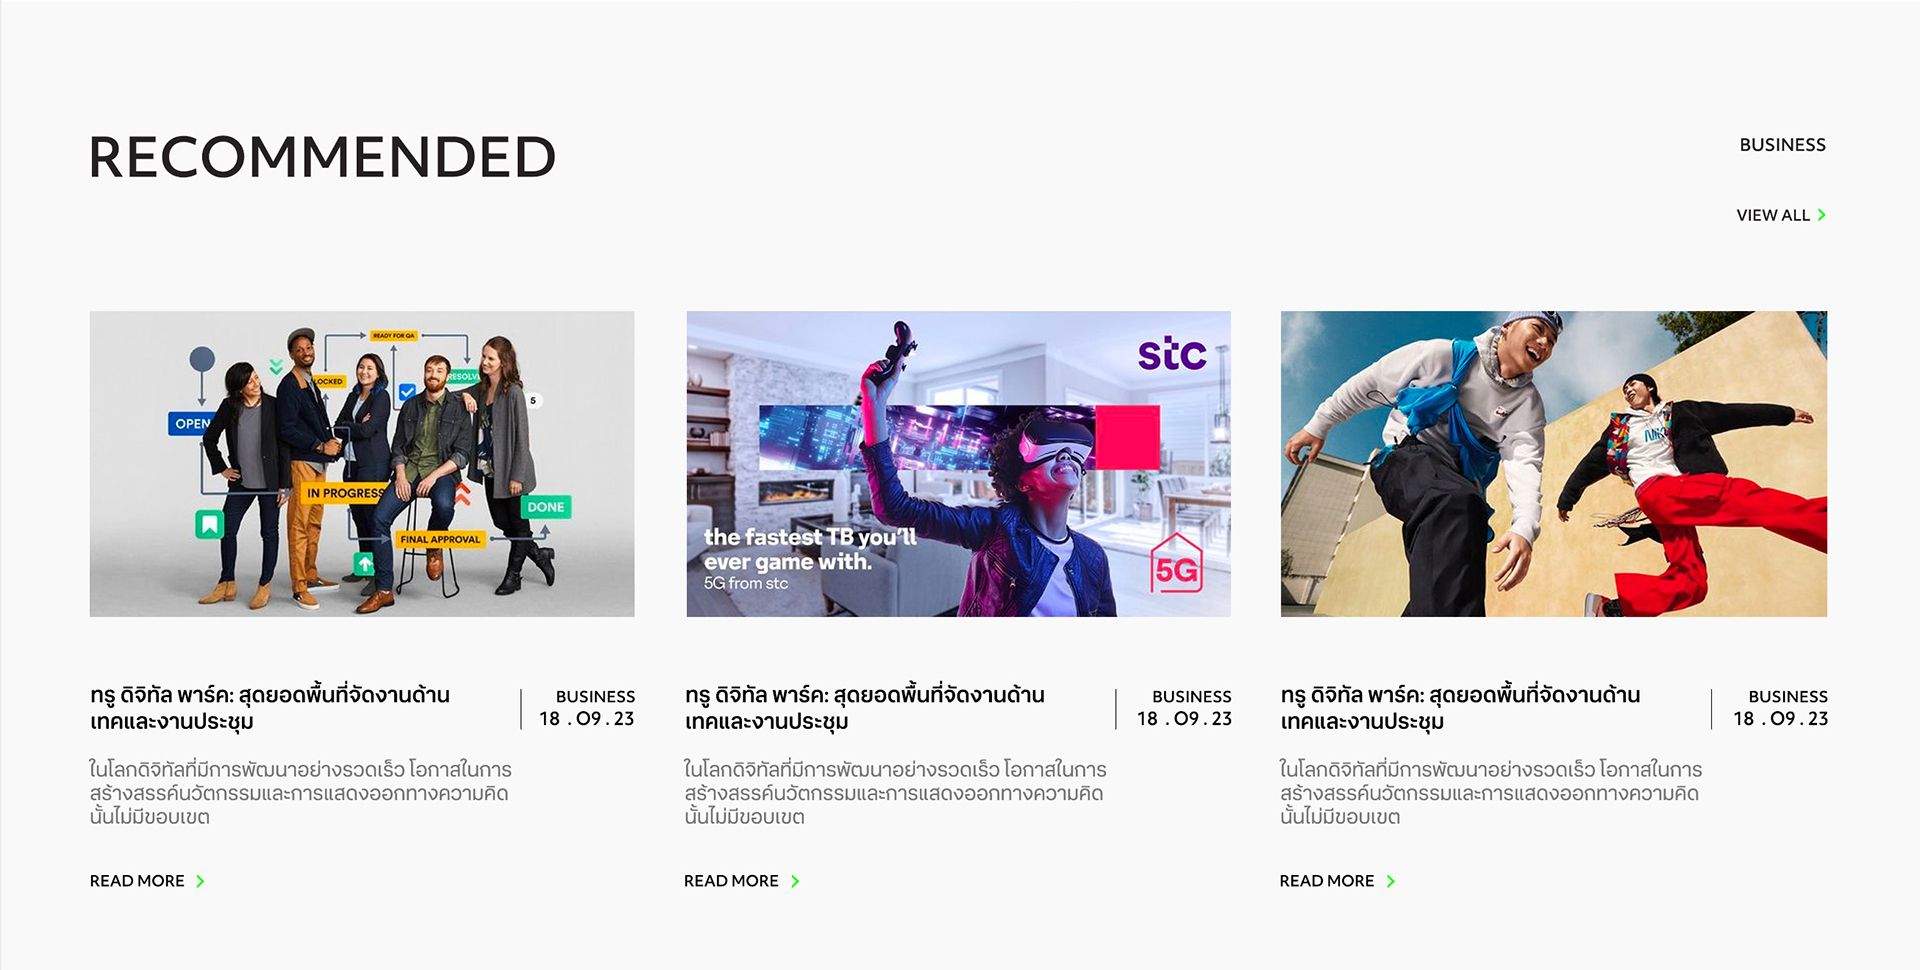1920x970 pixels.
Task: Click the DONE label in the first image
Action: pyautogui.click(x=546, y=507)
